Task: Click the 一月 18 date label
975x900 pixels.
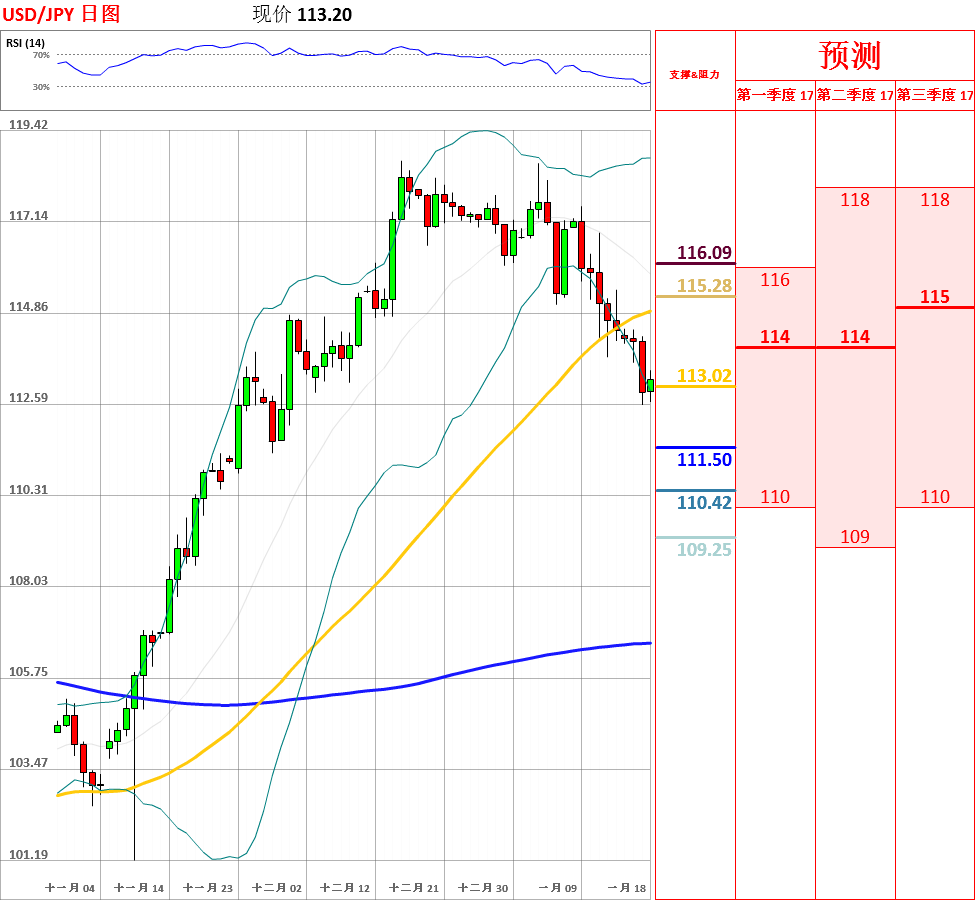Action: coord(627,888)
